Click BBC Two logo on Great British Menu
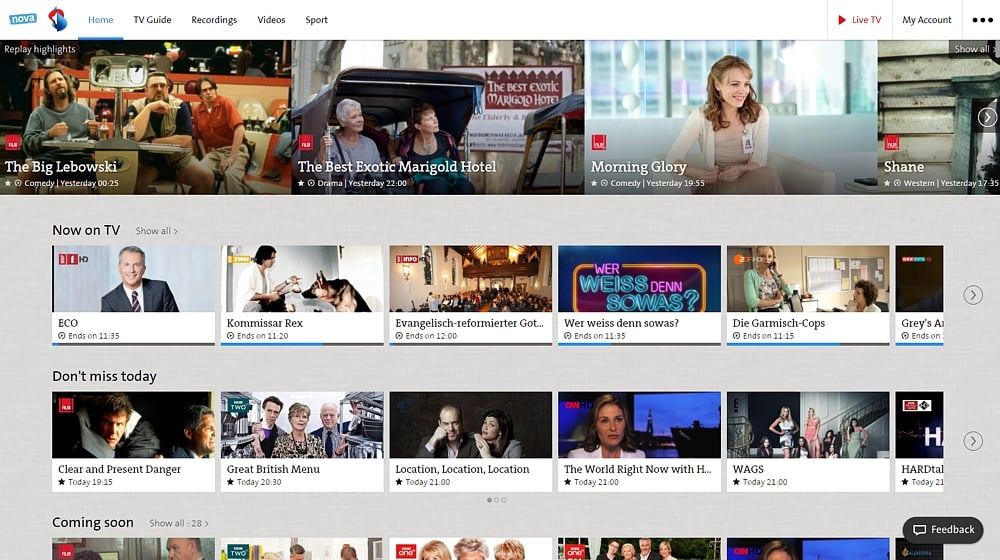The height and width of the screenshot is (560, 1000). coord(239,406)
